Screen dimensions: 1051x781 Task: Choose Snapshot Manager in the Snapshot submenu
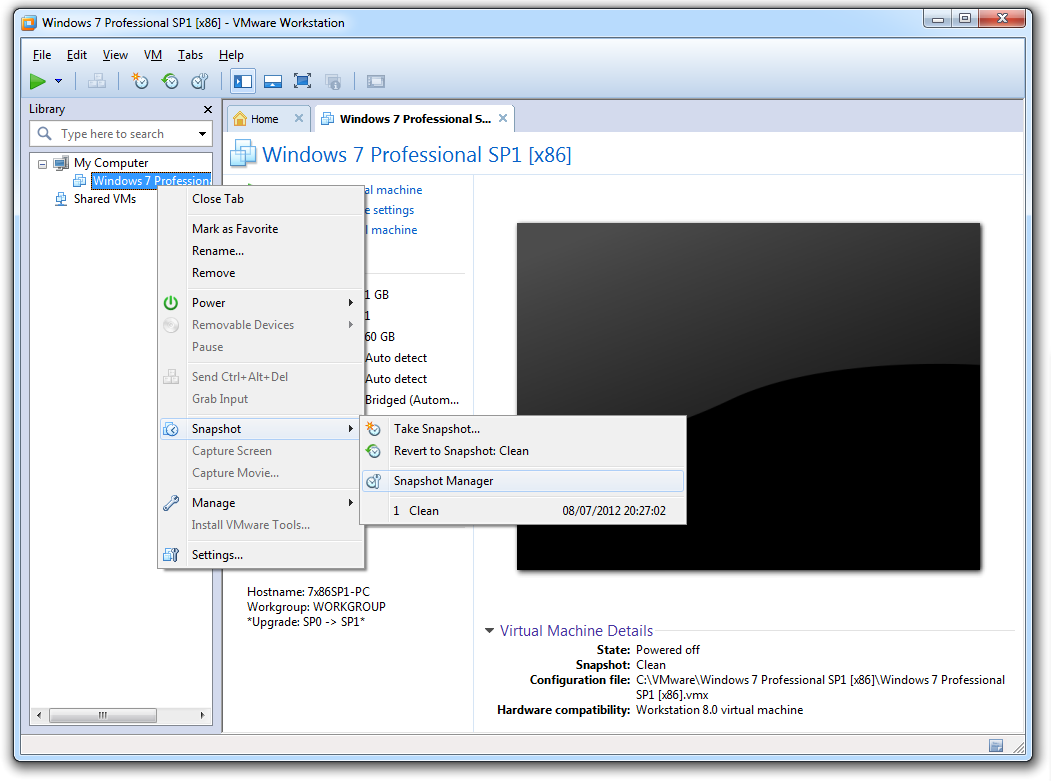[443, 481]
